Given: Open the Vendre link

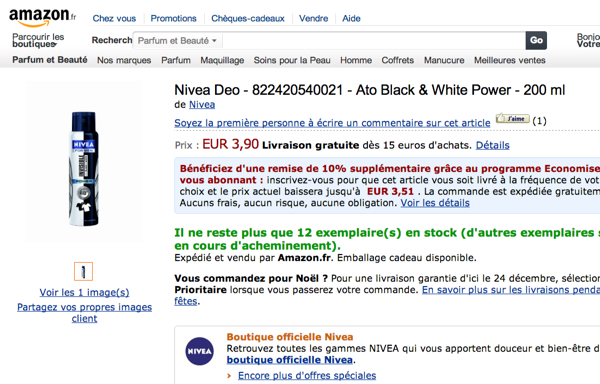Looking at the screenshot, I should 313,18.
